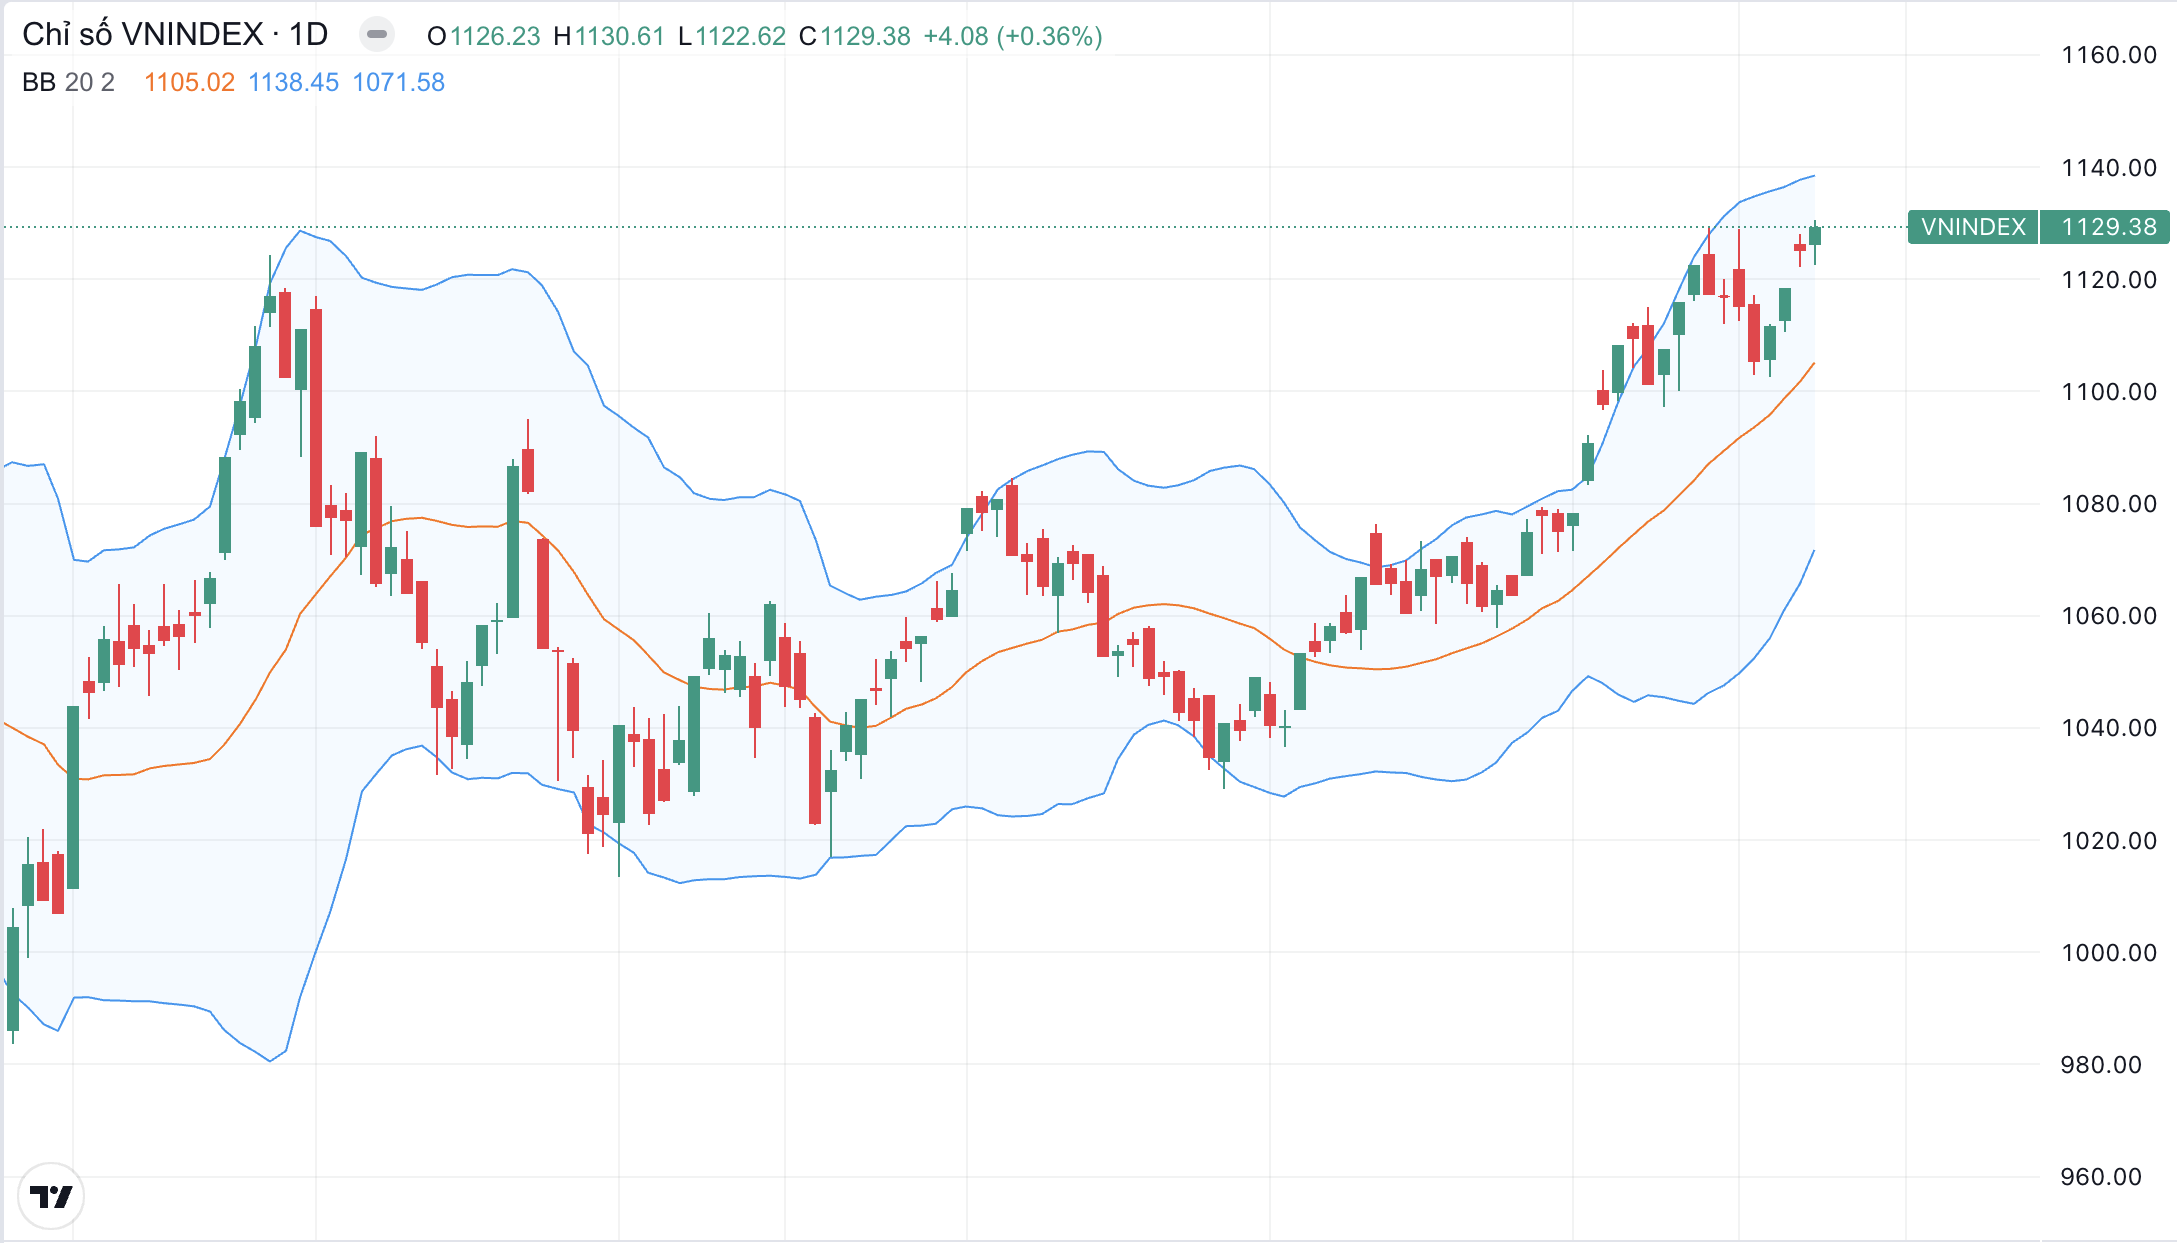
Task: Toggle the grey market status indicator
Action: (377, 35)
